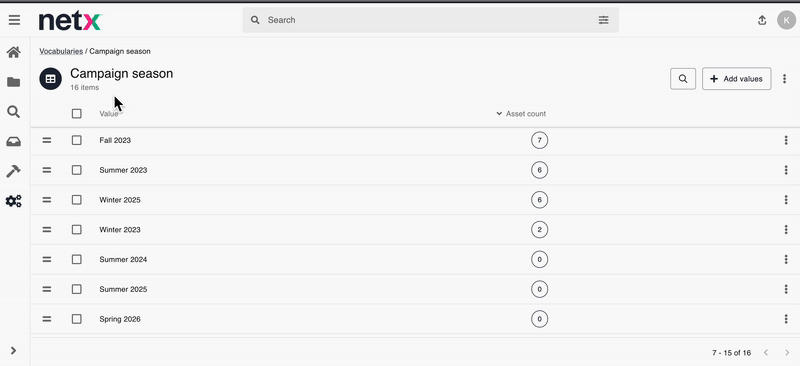Follow the Vocabularies breadcrumb link
The width and height of the screenshot is (800, 366).
[x=61, y=51]
